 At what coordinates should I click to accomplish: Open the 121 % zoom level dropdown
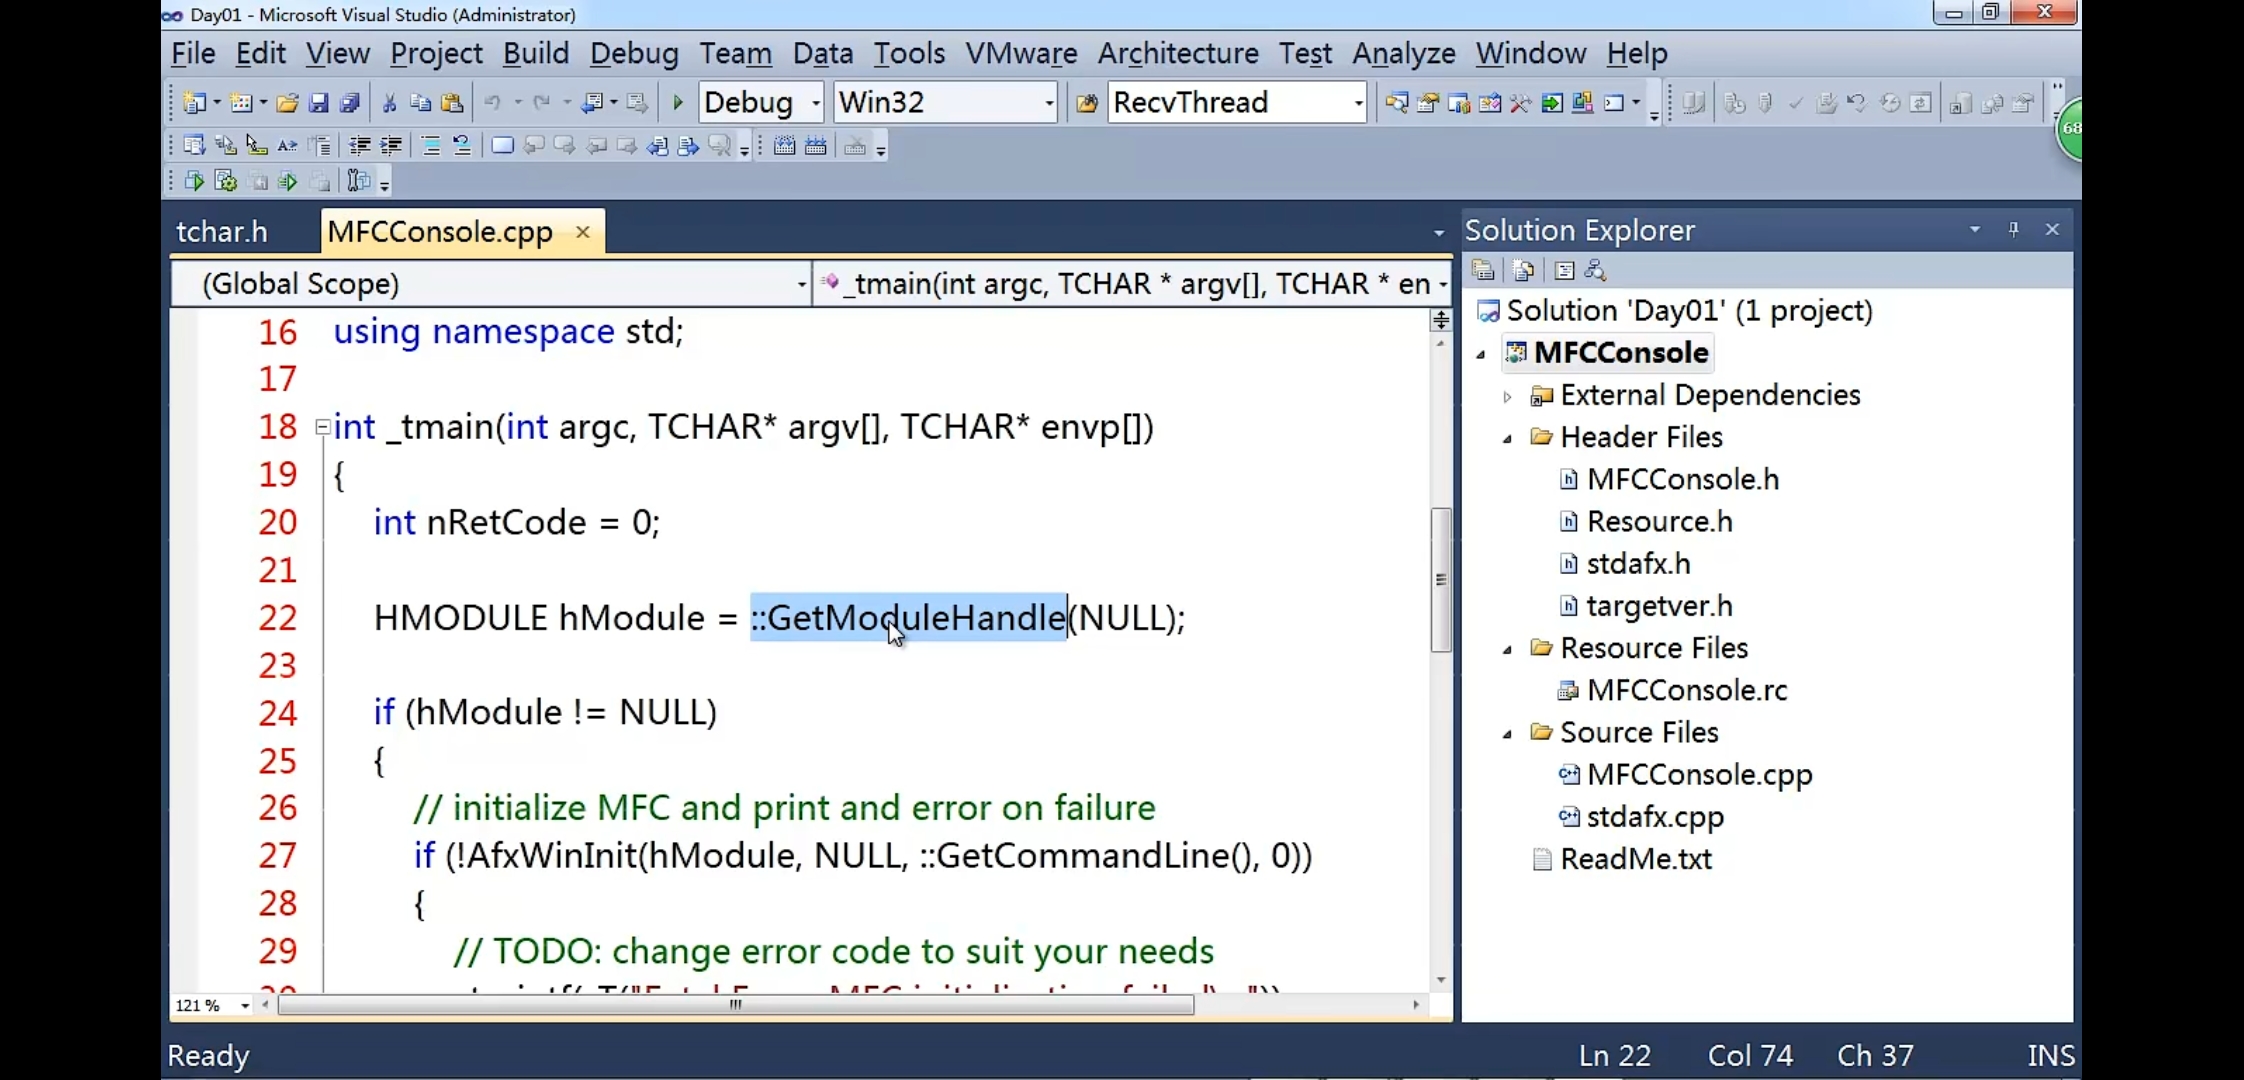click(244, 1006)
